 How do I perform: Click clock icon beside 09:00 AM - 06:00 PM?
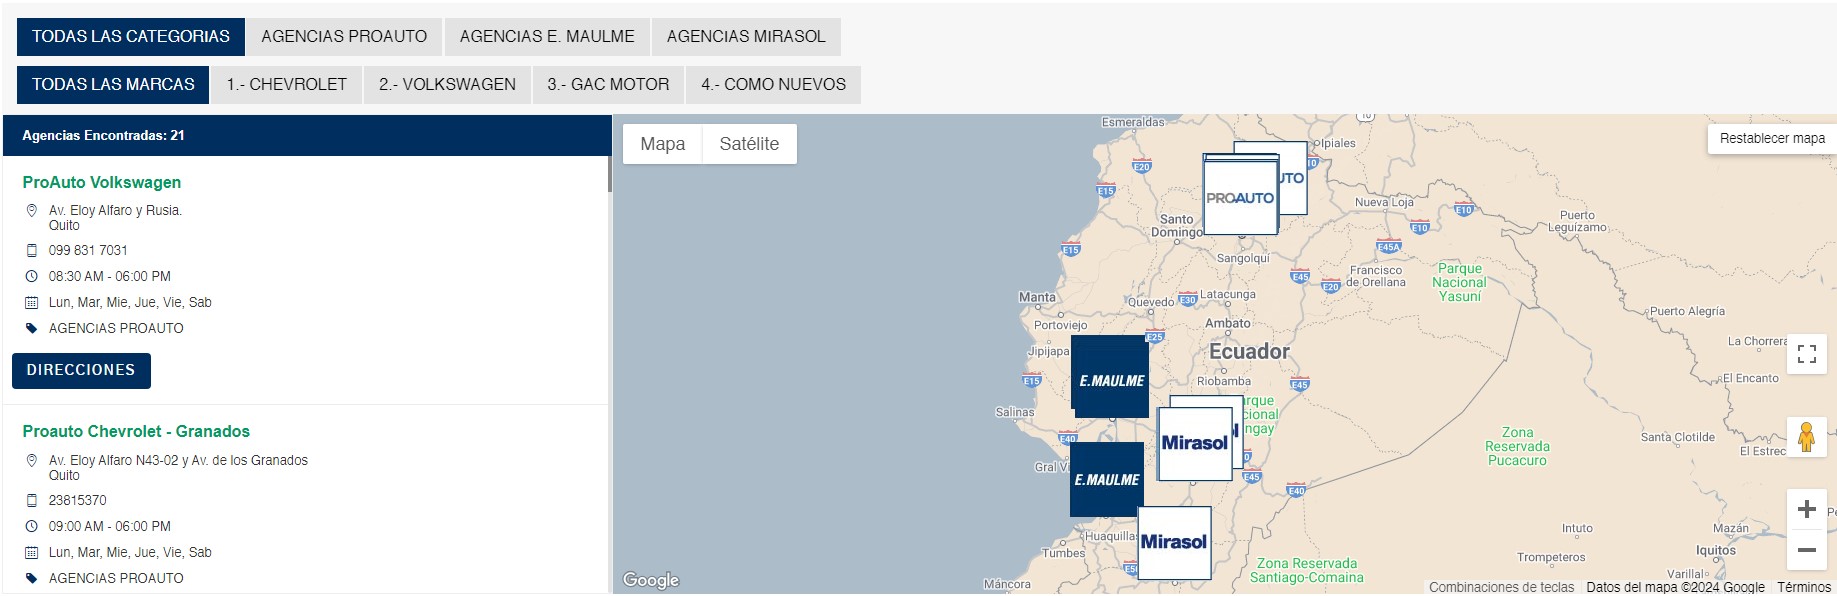click(x=31, y=526)
